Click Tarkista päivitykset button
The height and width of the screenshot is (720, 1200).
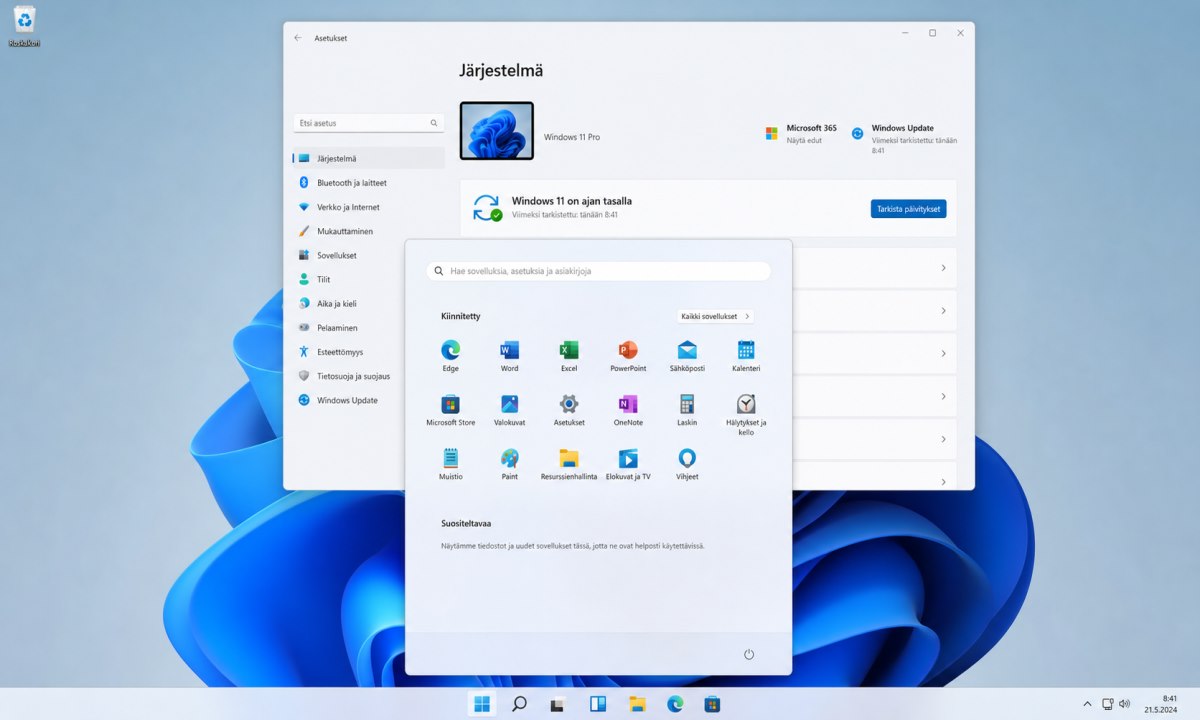[x=908, y=209]
